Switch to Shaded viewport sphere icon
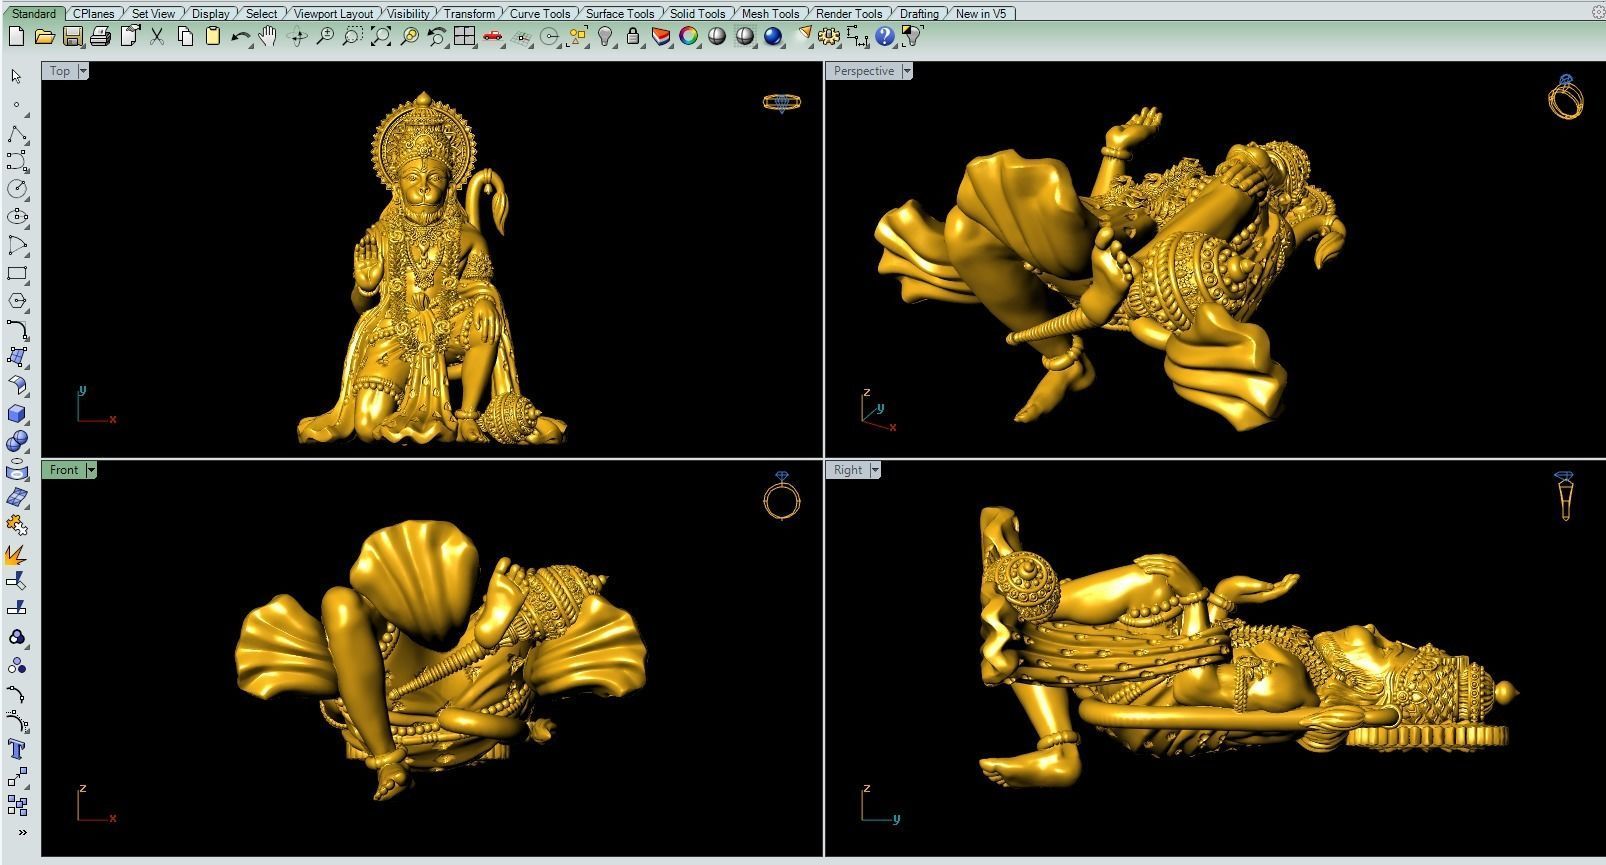The image size is (1606, 865). pyautogui.click(x=717, y=36)
